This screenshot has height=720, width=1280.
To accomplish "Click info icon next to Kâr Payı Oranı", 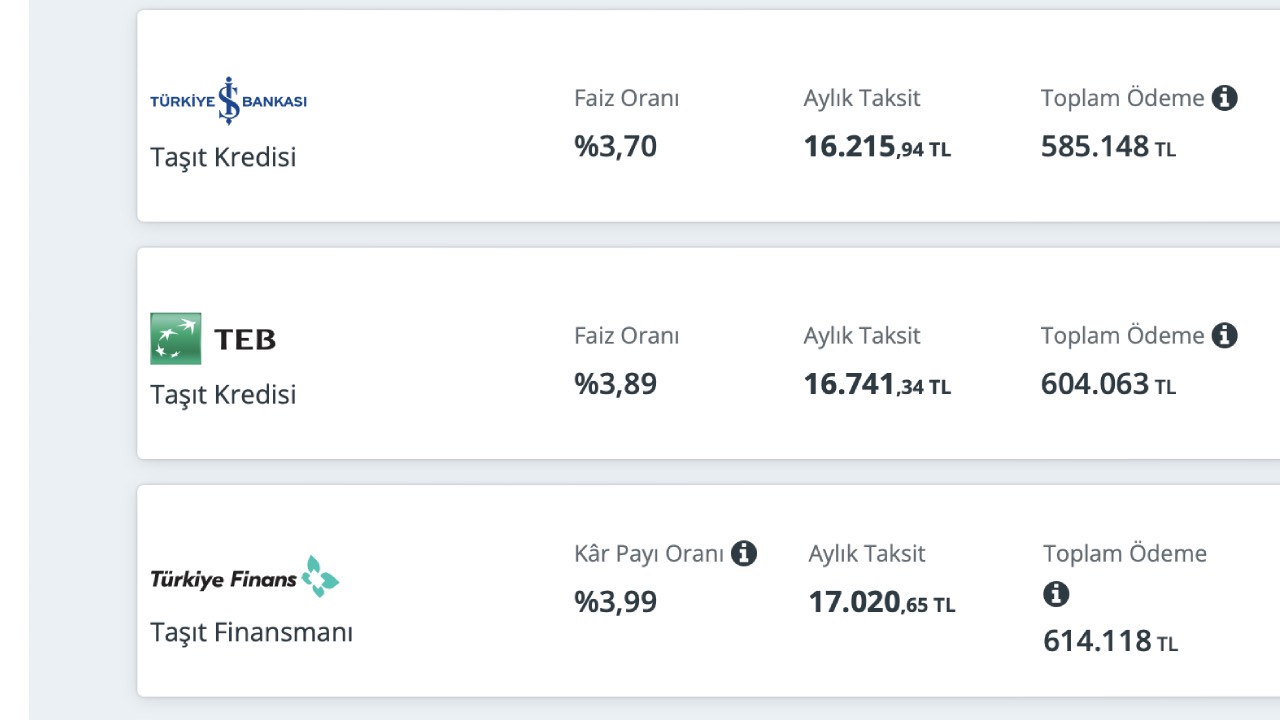I will 744,553.
